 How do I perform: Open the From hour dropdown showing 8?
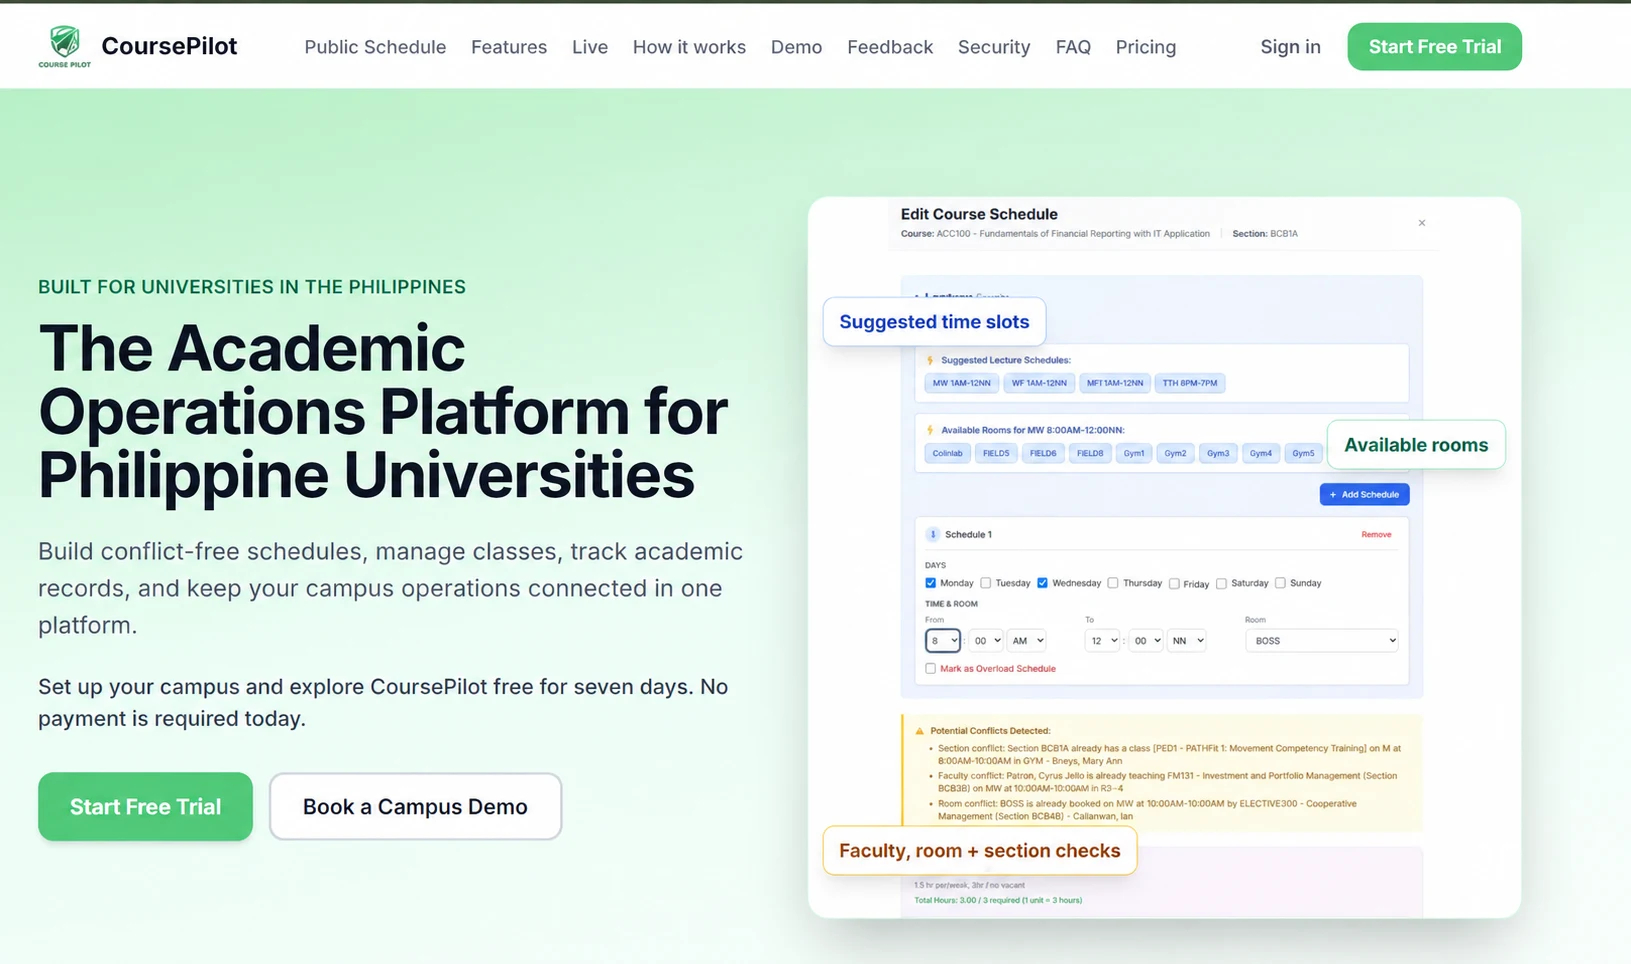[943, 641]
